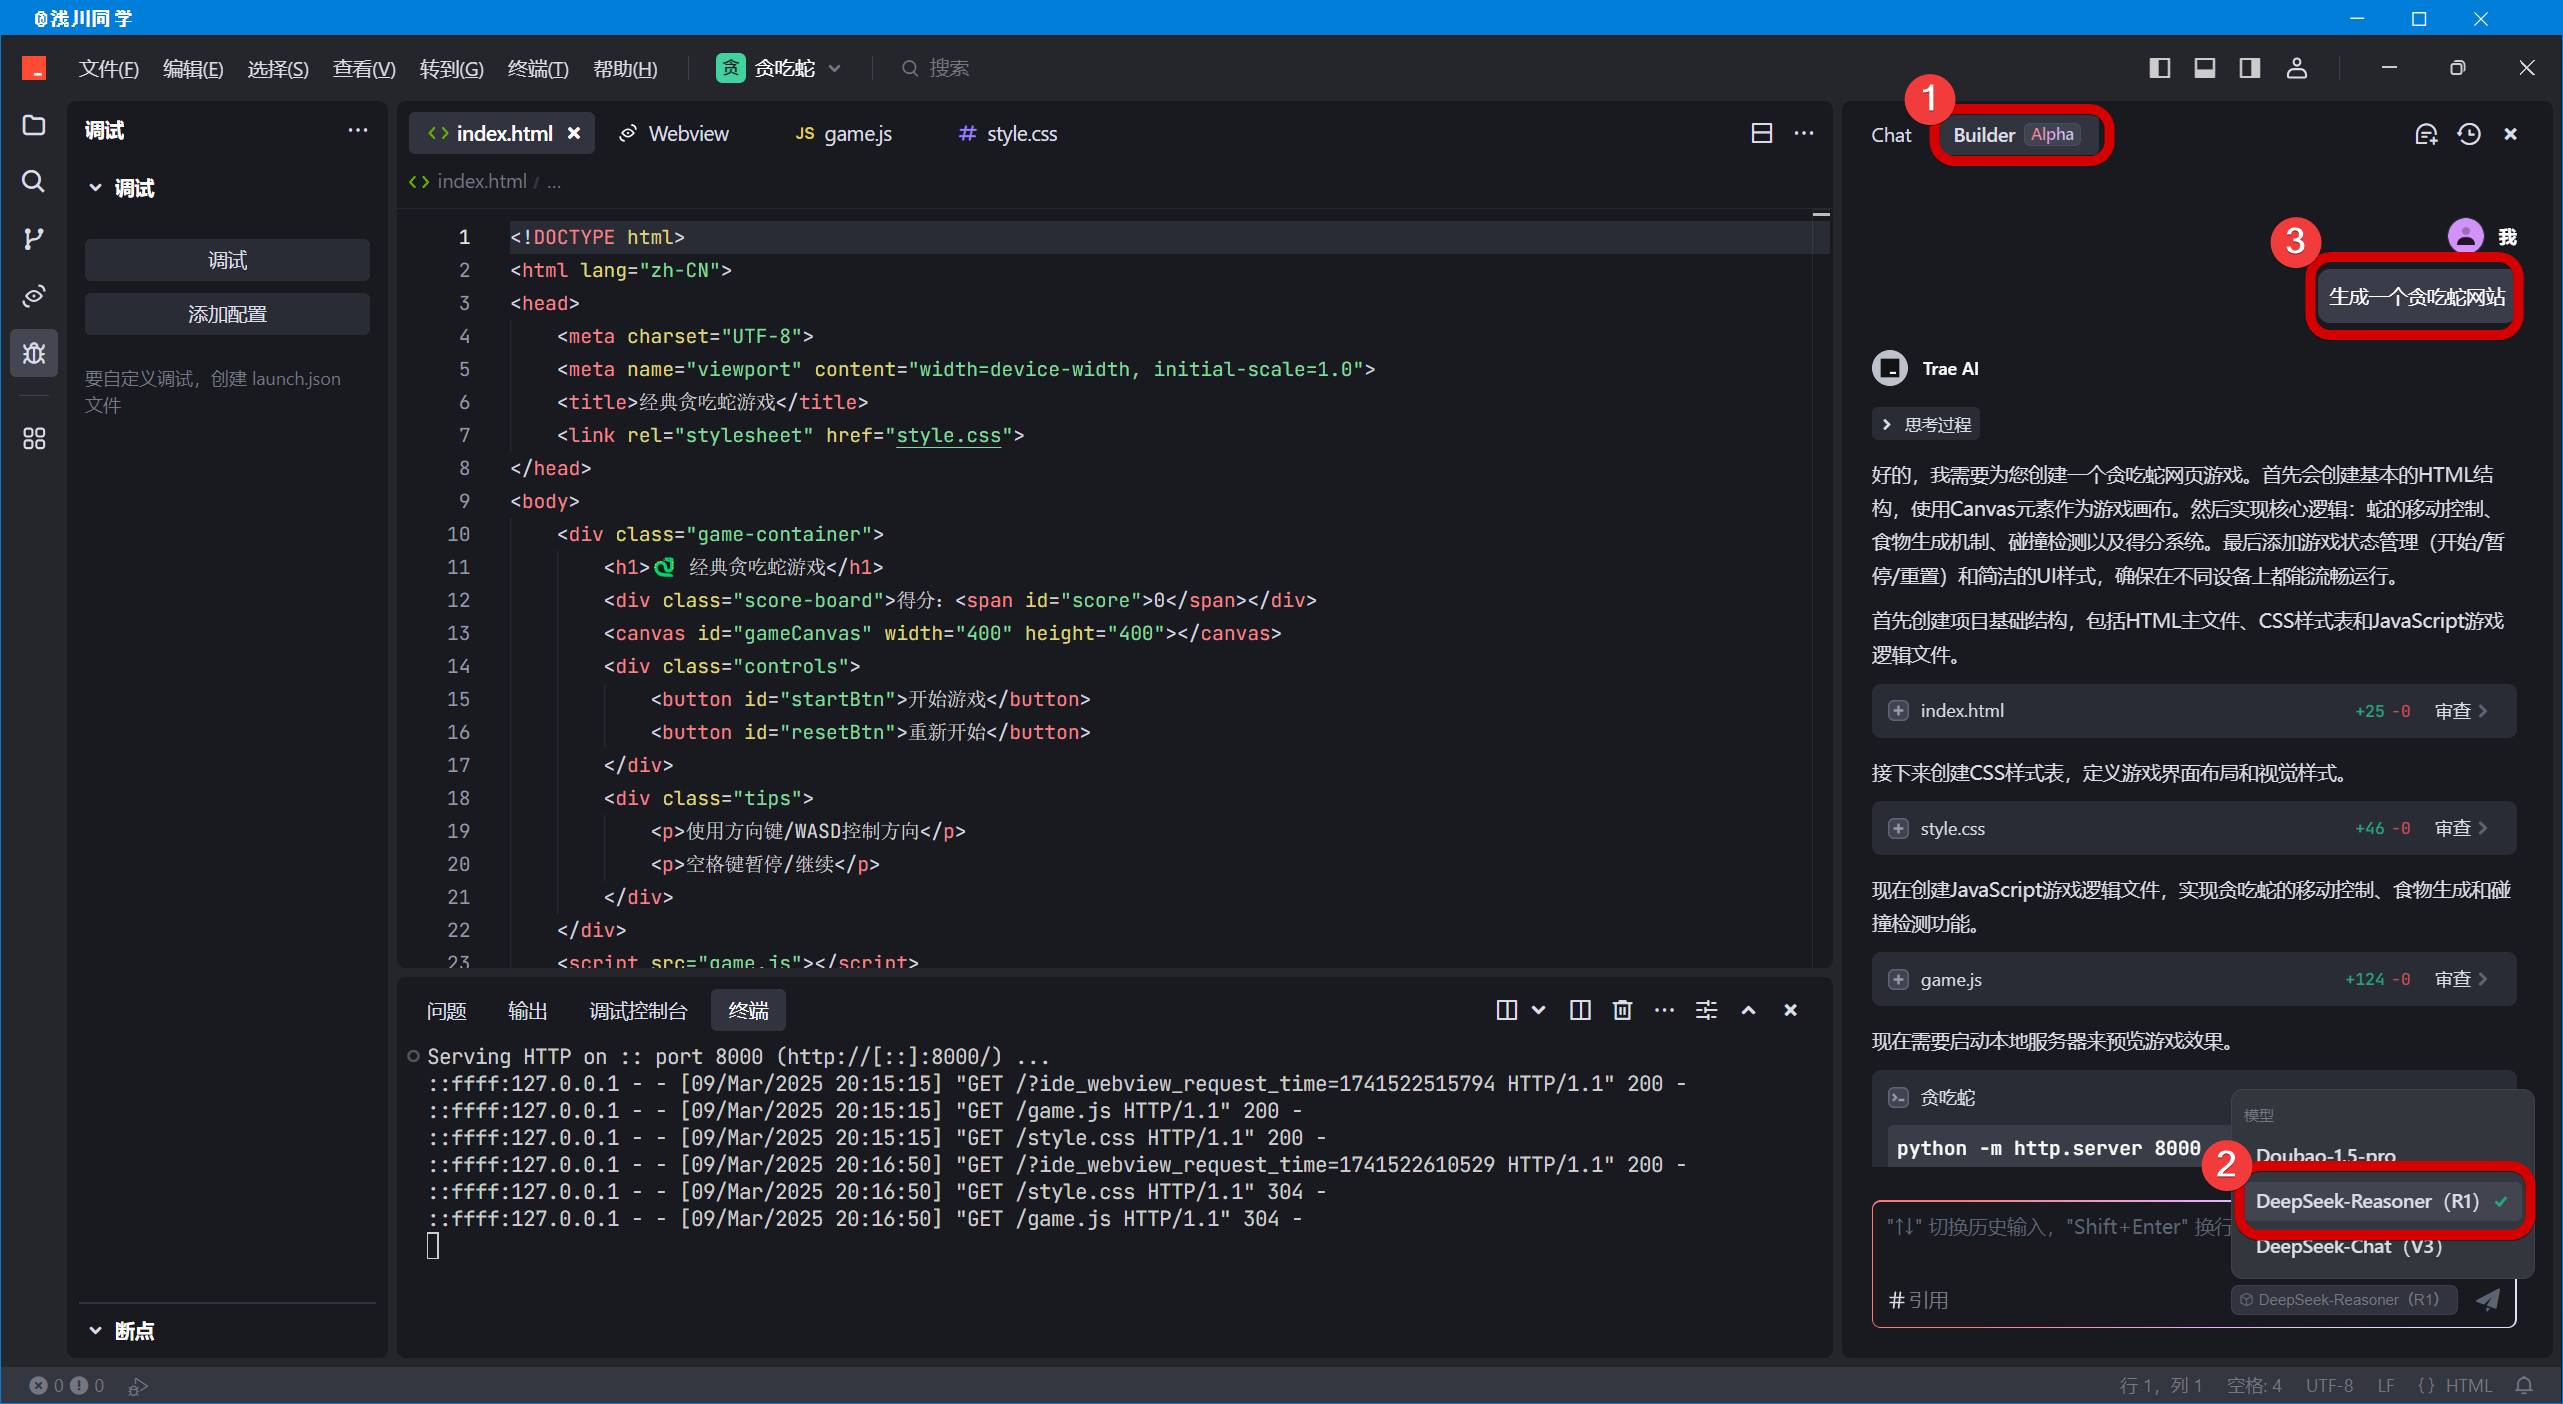Select DeepSeek-Reasoner (R1) model option
Image resolution: width=2563 pixels, height=1404 pixels.
click(2380, 1201)
